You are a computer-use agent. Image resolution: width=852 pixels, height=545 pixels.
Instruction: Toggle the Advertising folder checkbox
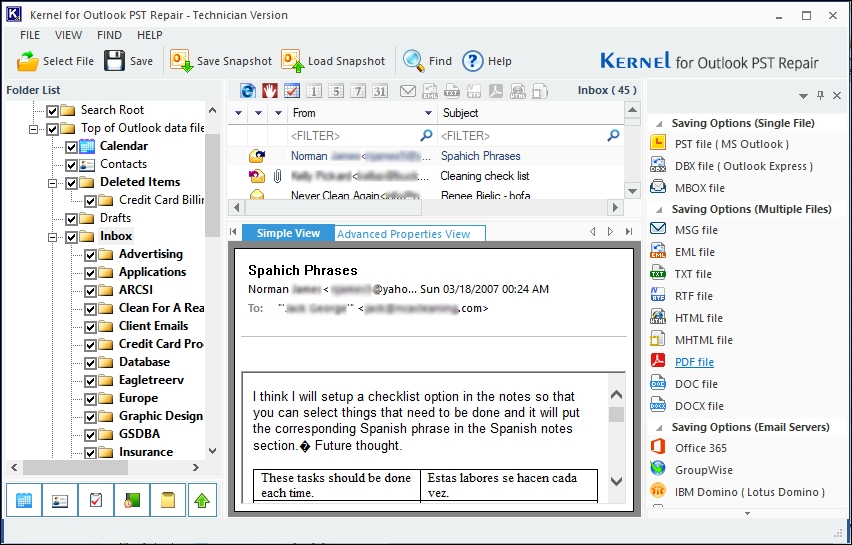(x=90, y=255)
